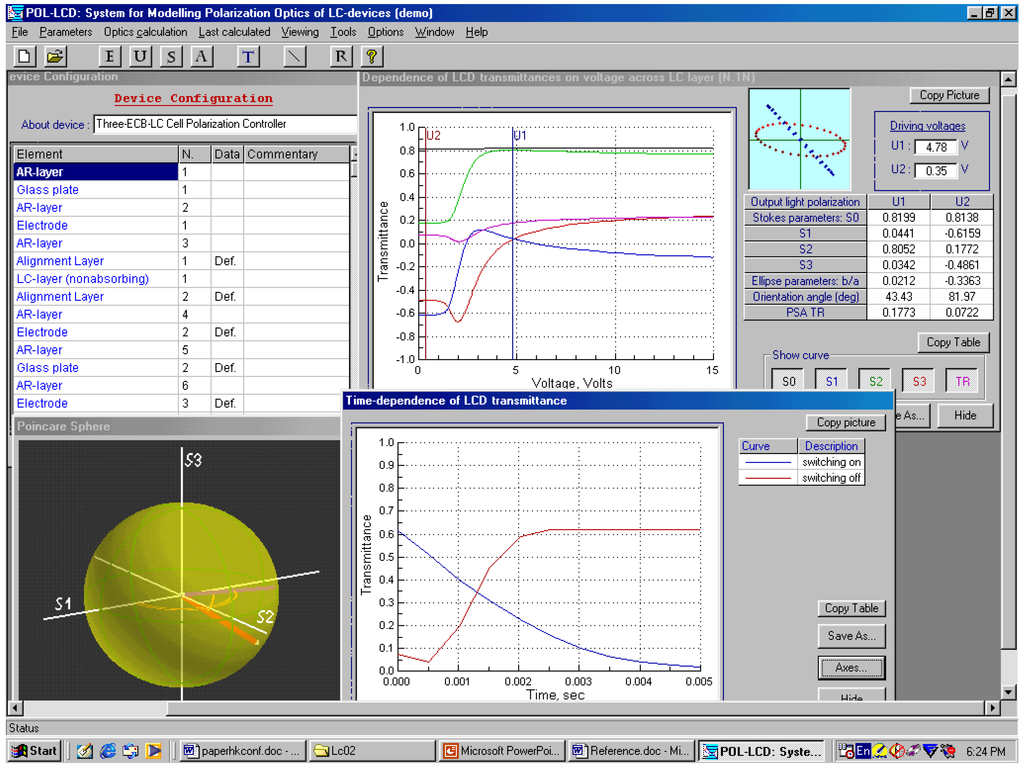Click the U1 driving voltage field
This screenshot has height=770, width=1024.
click(935, 147)
